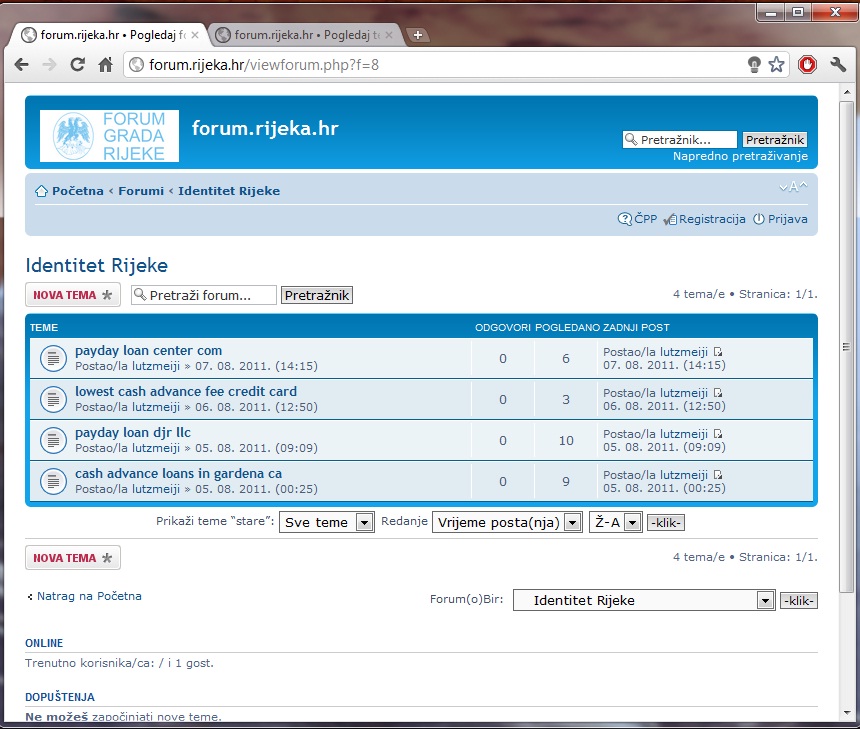Open a new browser tab
Image resolution: width=860 pixels, height=729 pixels.
click(418, 35)
